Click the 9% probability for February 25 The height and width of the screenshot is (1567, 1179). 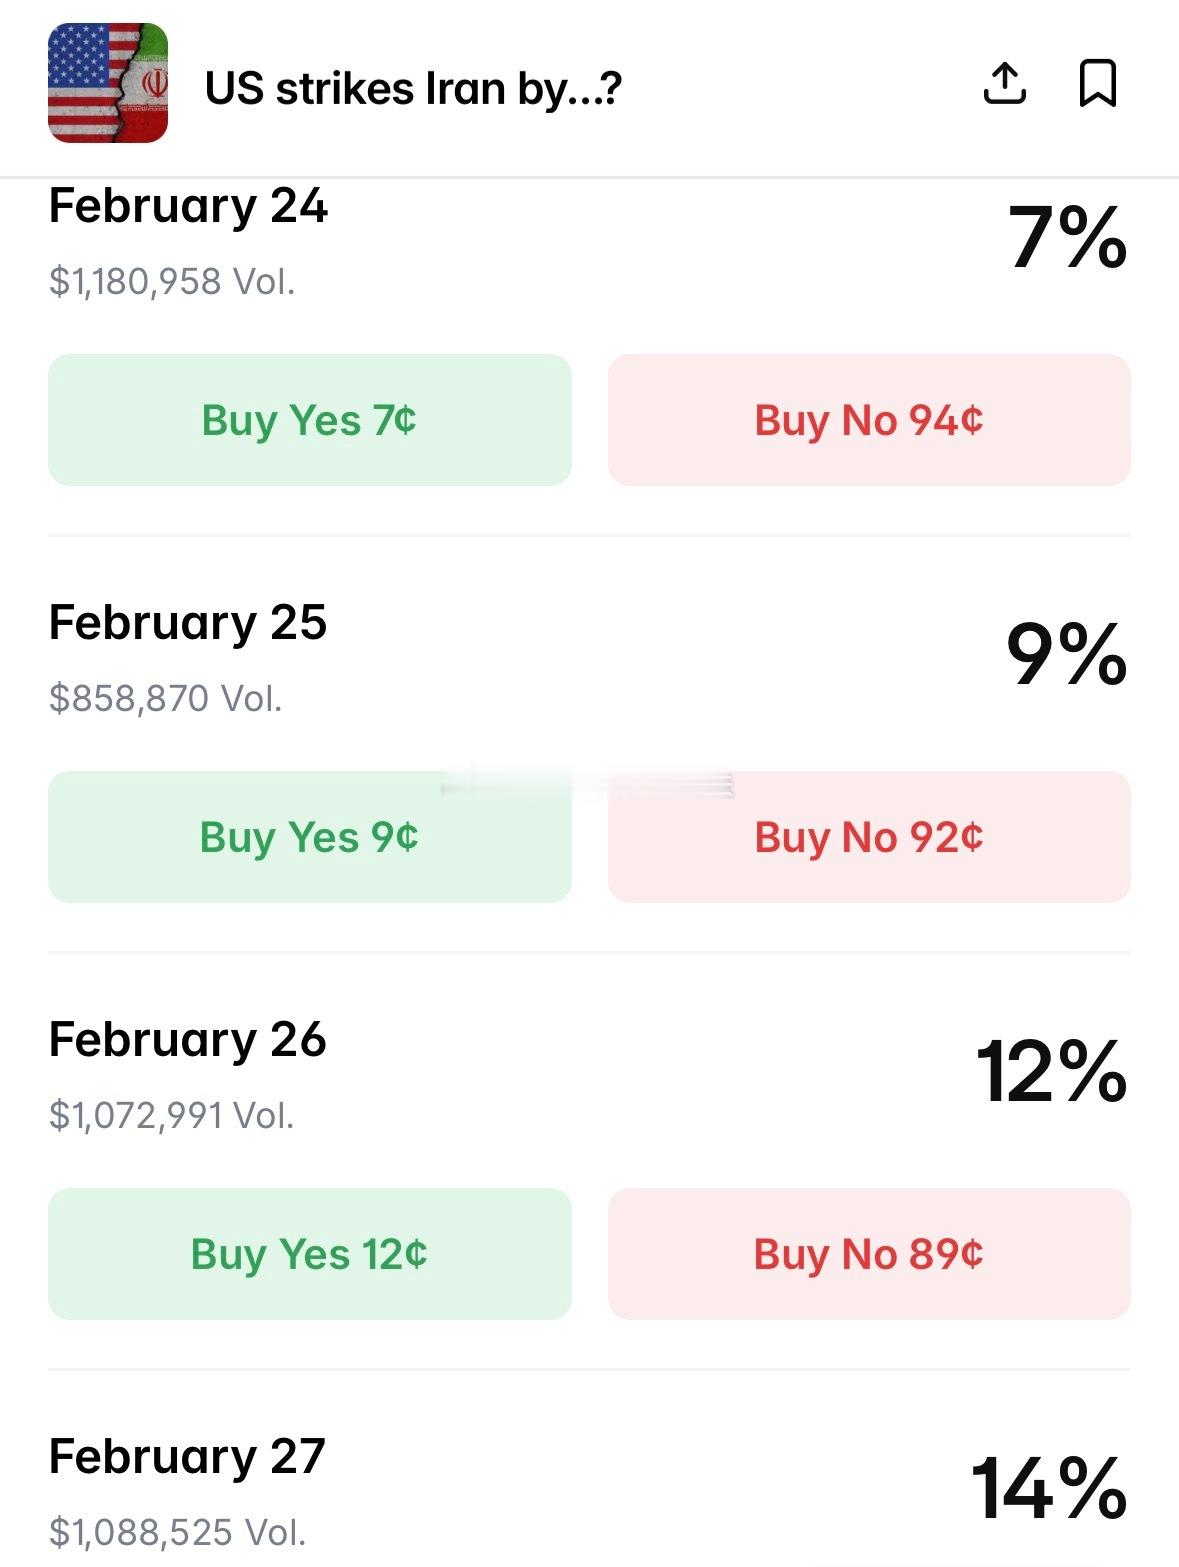(1066, 655)
